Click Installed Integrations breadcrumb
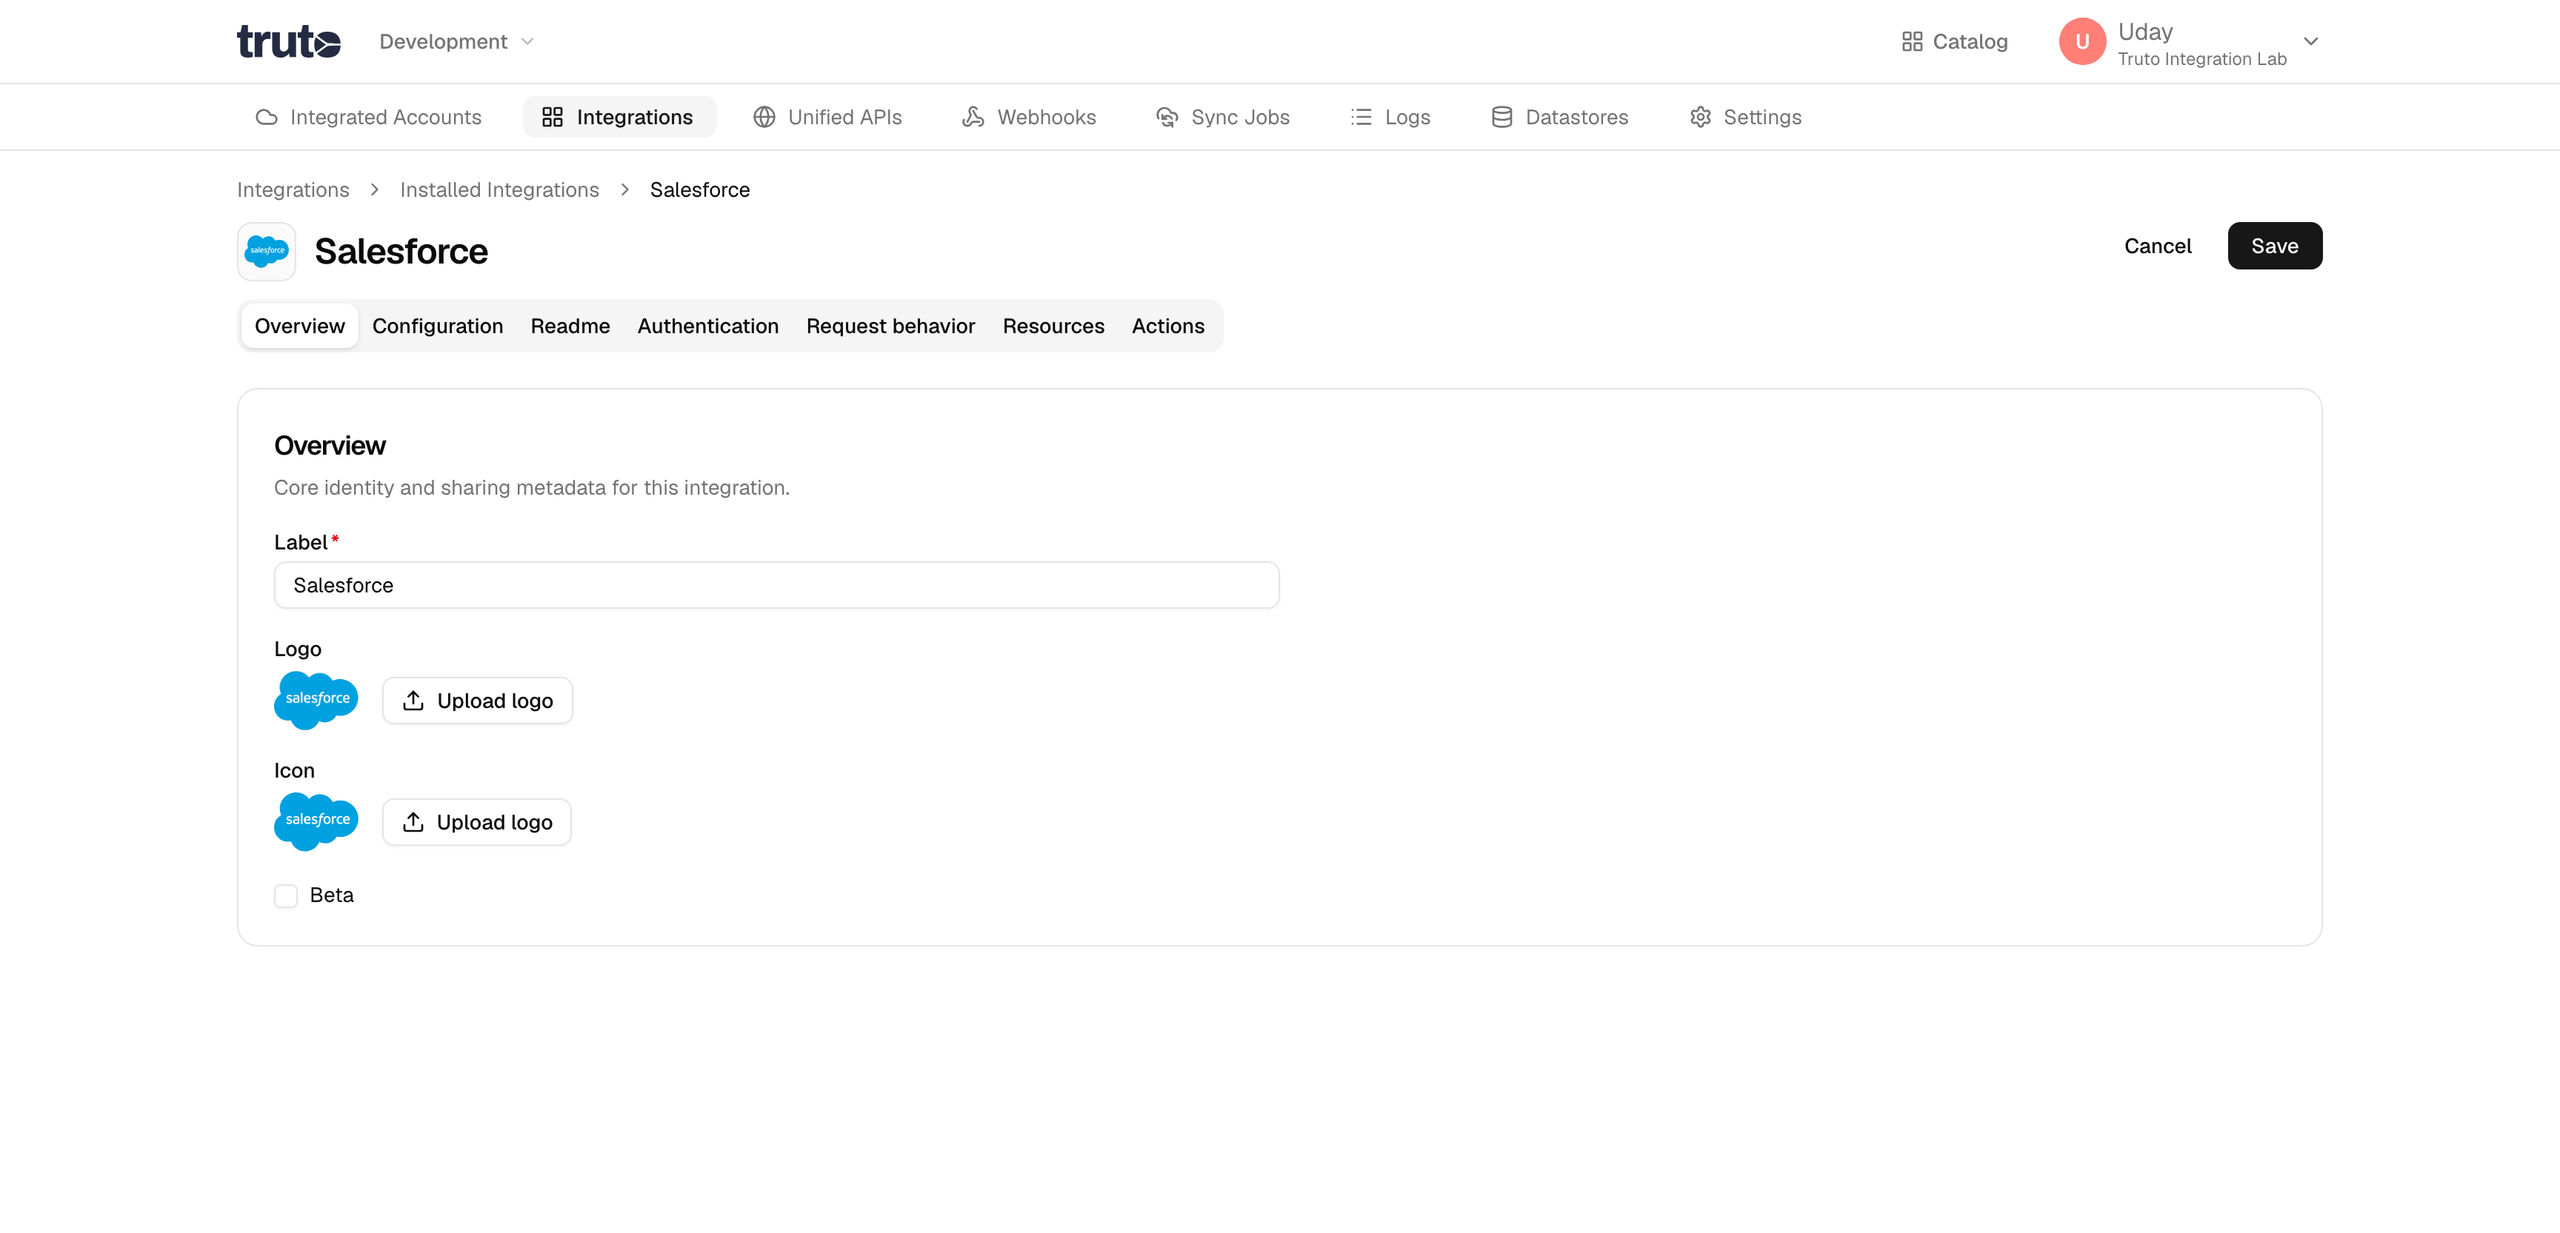The image size is (2560, 1233). point(500,189)
